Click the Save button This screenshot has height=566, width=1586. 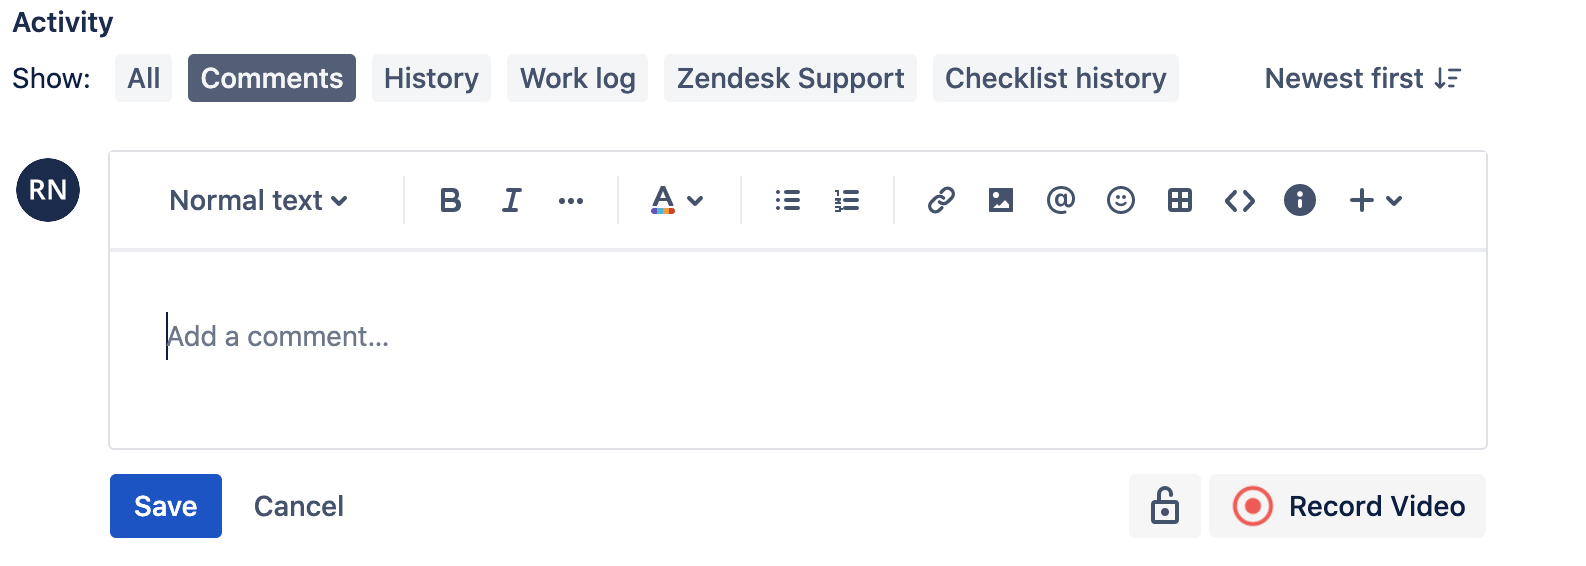point(166,506)
